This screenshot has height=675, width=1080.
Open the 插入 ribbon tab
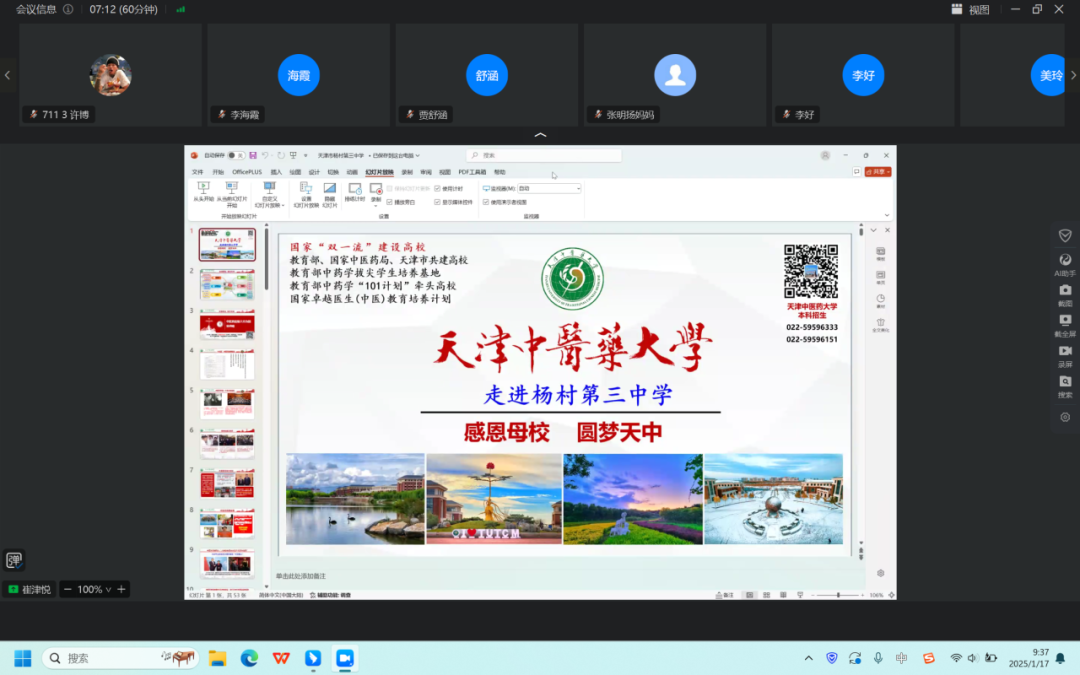pyautogui.click(x=276, y=172)
